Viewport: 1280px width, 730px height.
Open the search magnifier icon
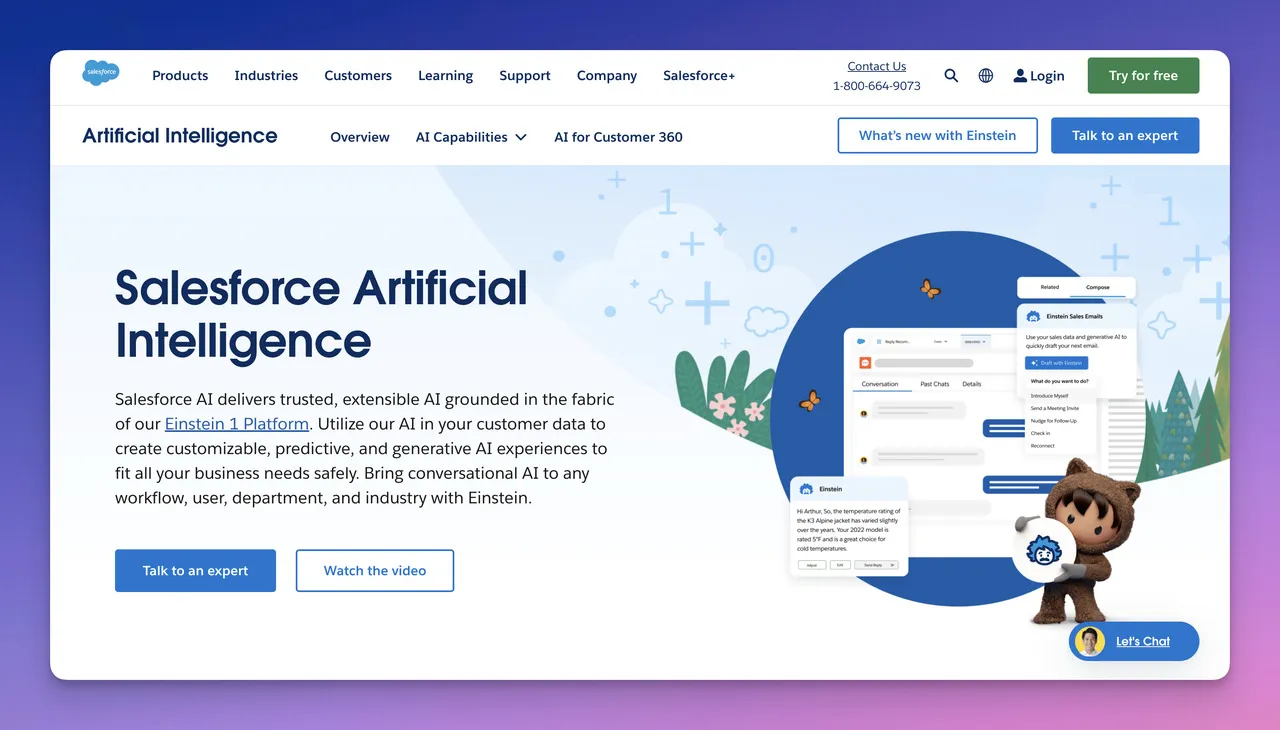click(951, 75)
